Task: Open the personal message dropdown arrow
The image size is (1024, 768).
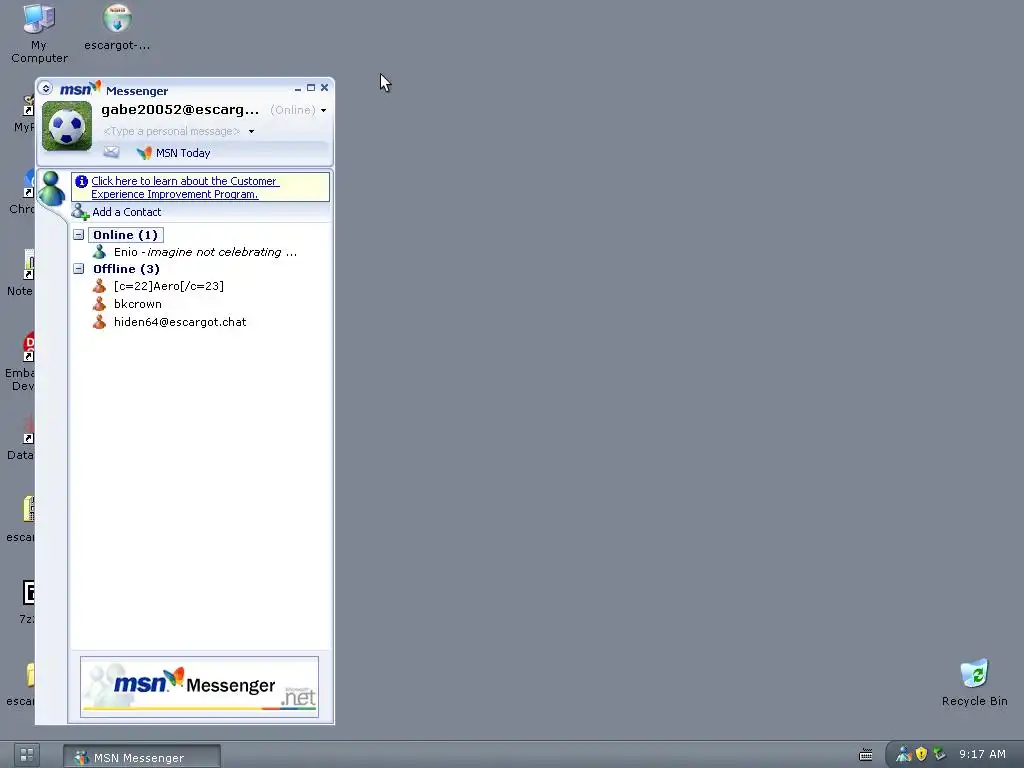Action: pos(251,131)
